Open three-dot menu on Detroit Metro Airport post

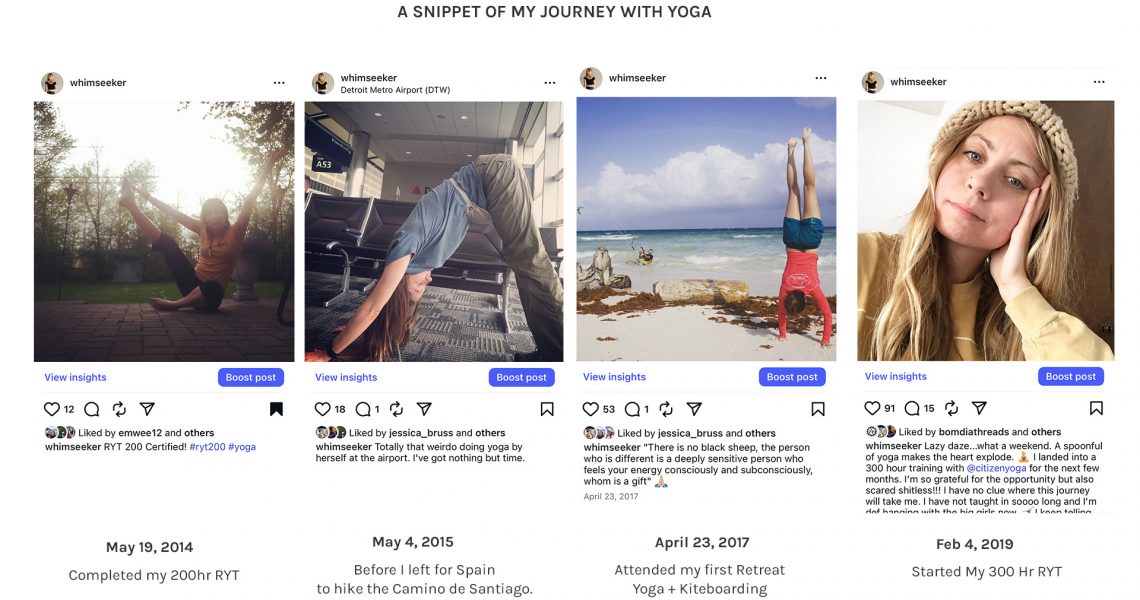click(x=549, y=83)
